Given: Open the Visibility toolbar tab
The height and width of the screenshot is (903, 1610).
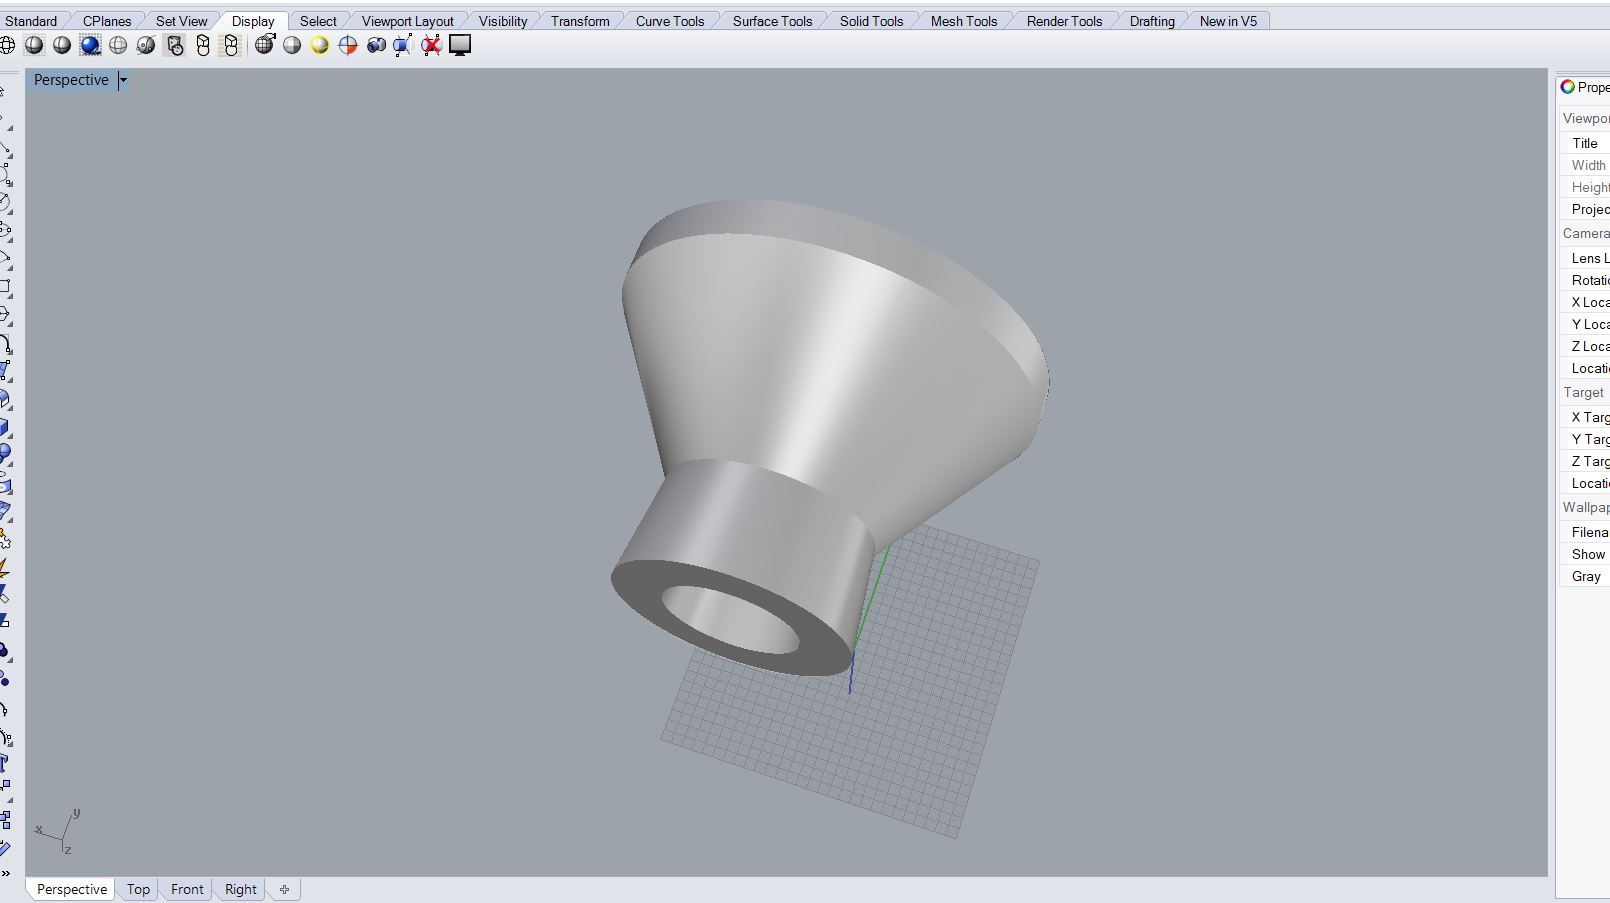Looking at the screenshot, I should 503,21.
